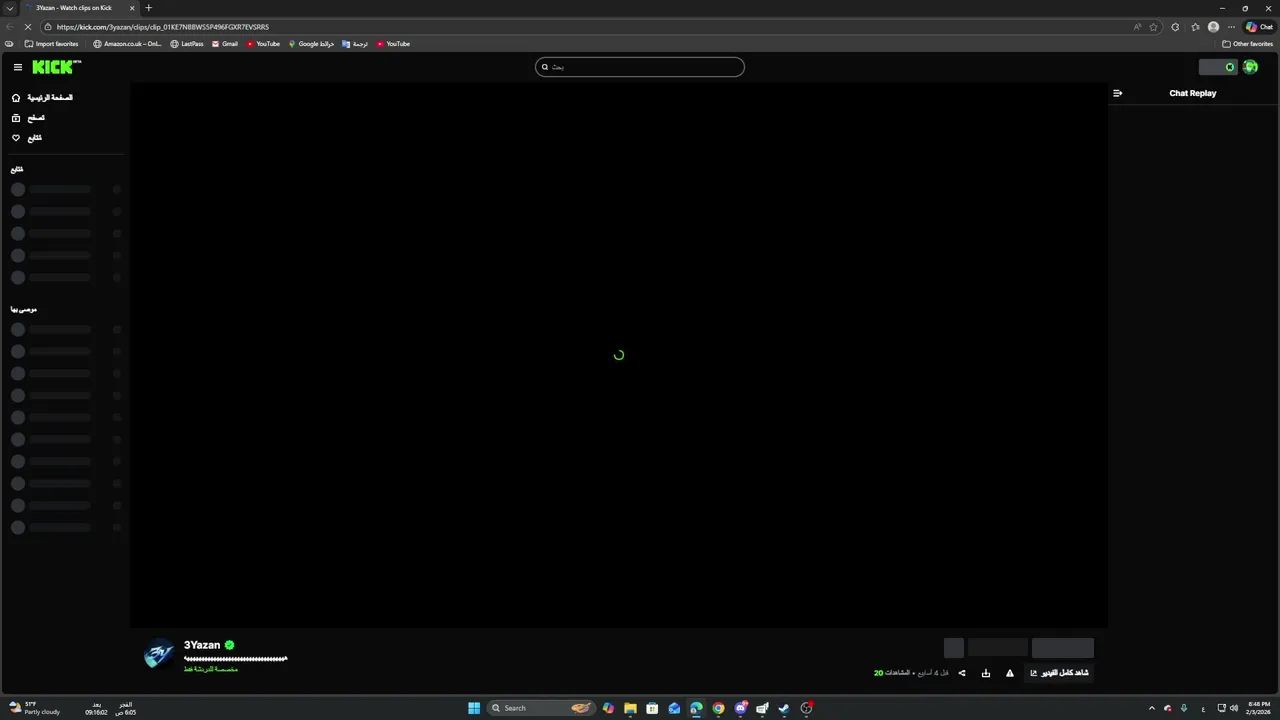Open Steam from taskbar
The image size is (1280, 720).
click(x=784, y=708)
